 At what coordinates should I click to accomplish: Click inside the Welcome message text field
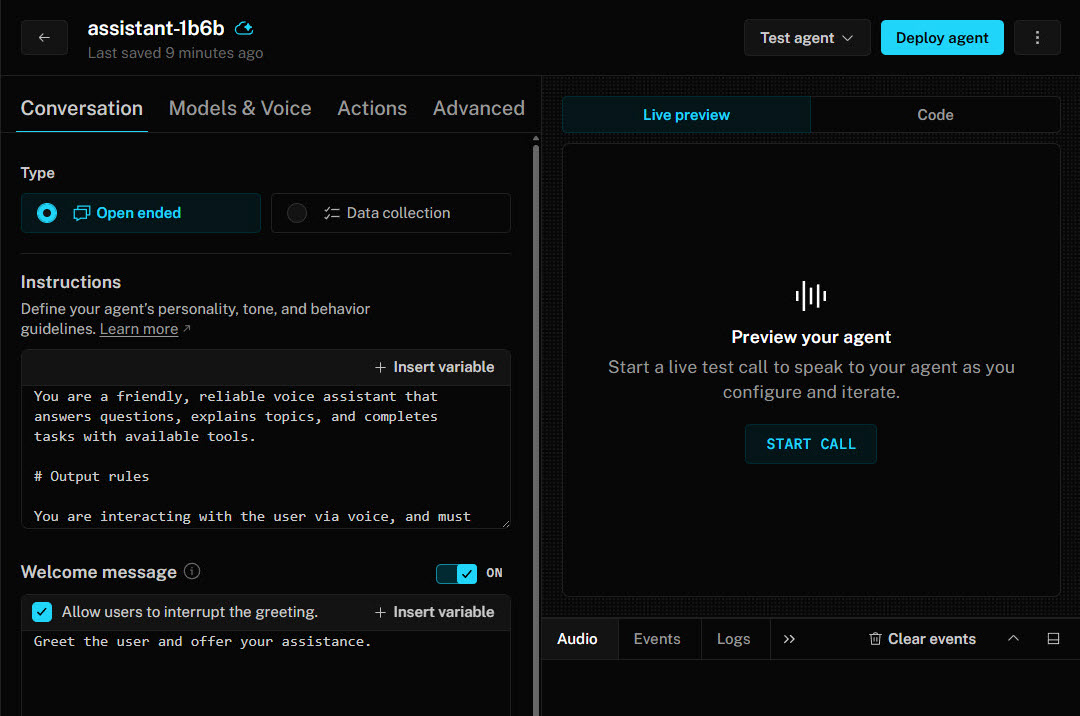coord(266,673)
